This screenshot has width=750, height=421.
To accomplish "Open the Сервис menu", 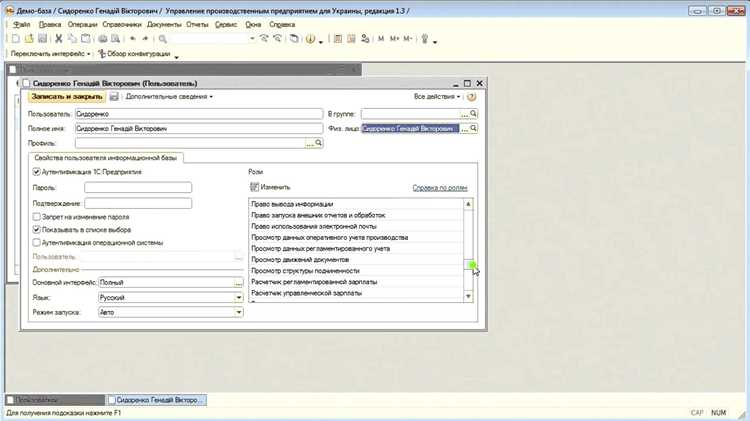I will (226, 24).
